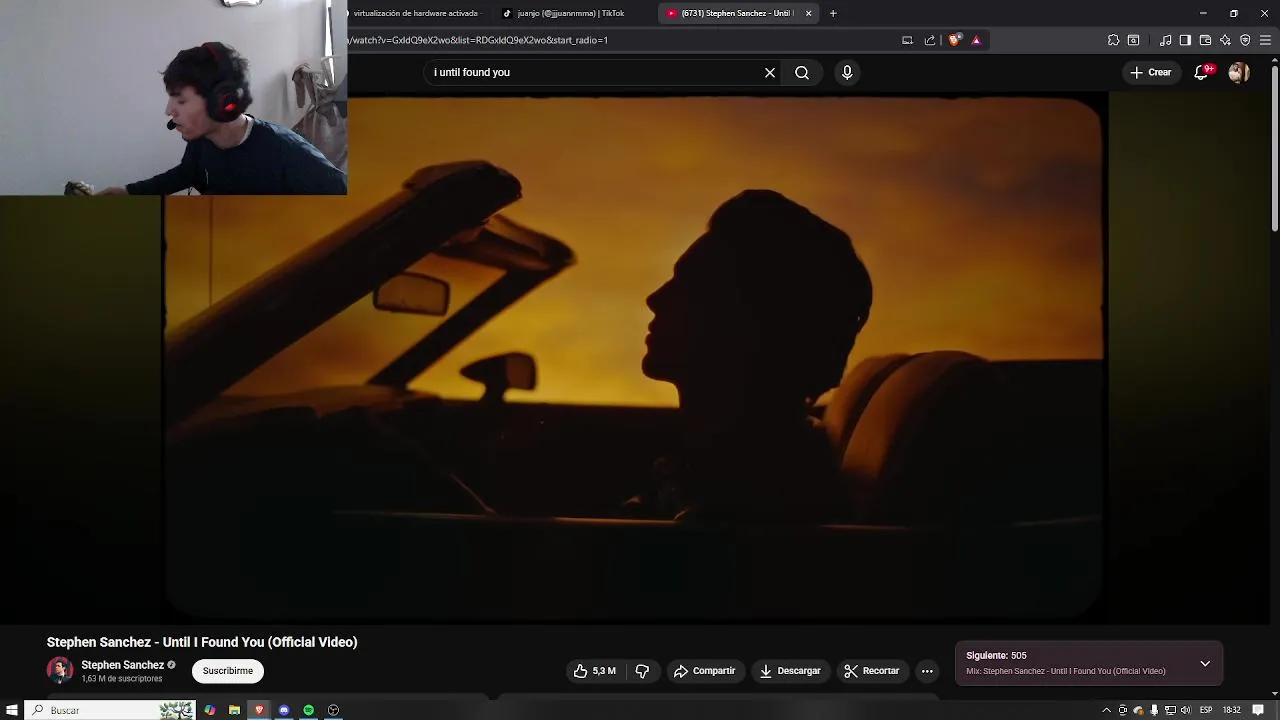Click the Buscar taskbar search box

pyautogui.click(x=112, y=710)
